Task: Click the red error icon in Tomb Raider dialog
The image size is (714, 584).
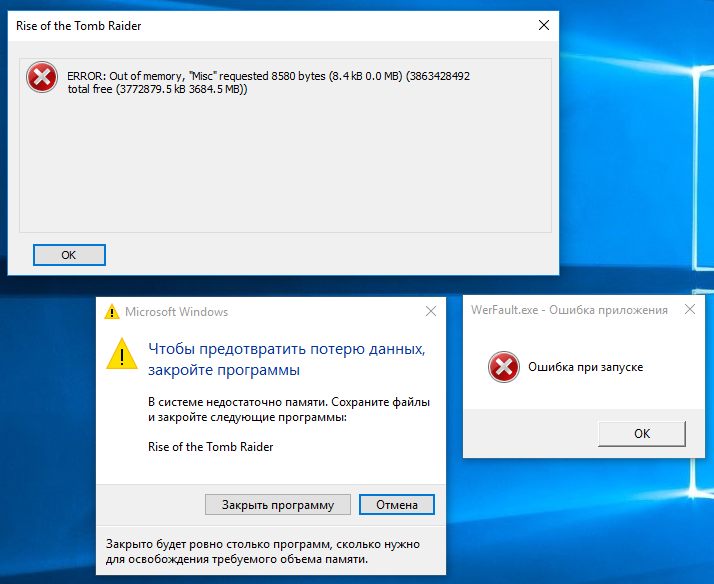Action: click(42, 77)
